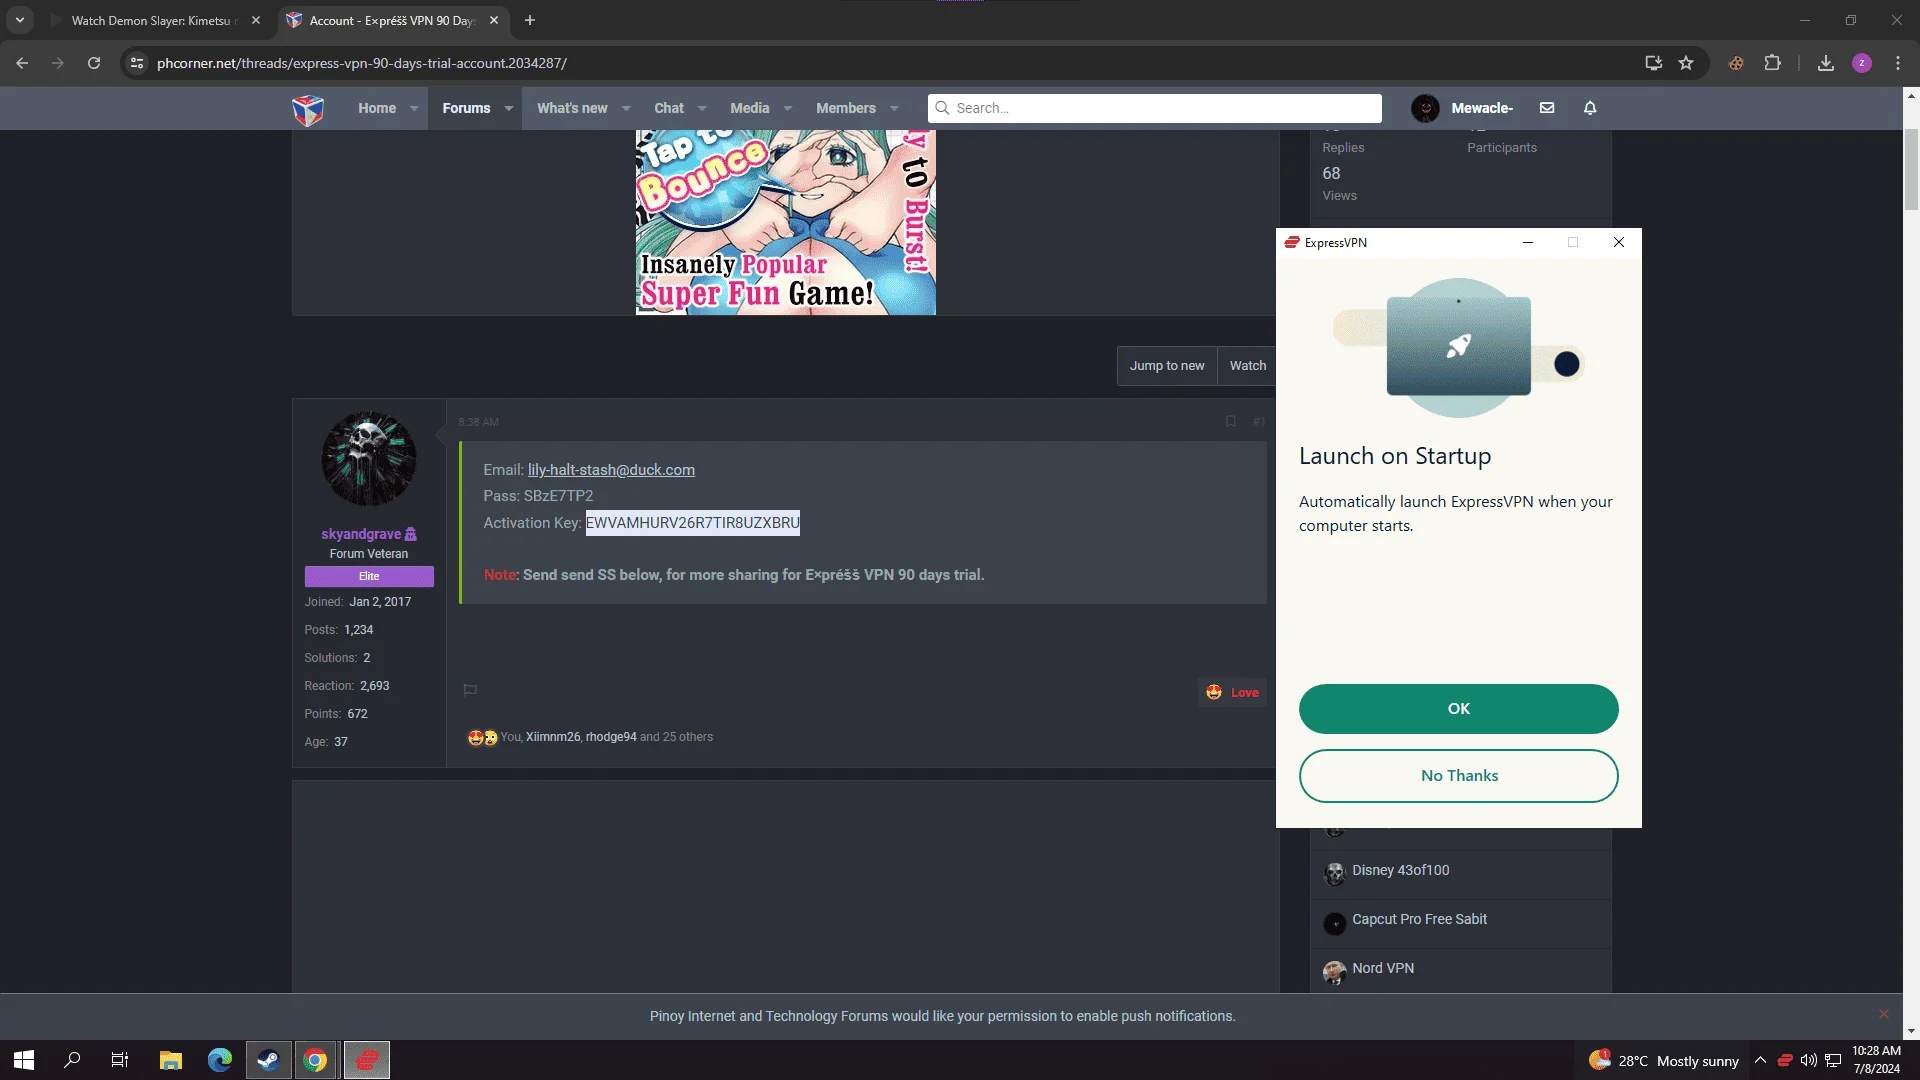Viewport: 1920px width, 1080px height.
Task: Bookmark this page with the star icon
Action: 1686,63
